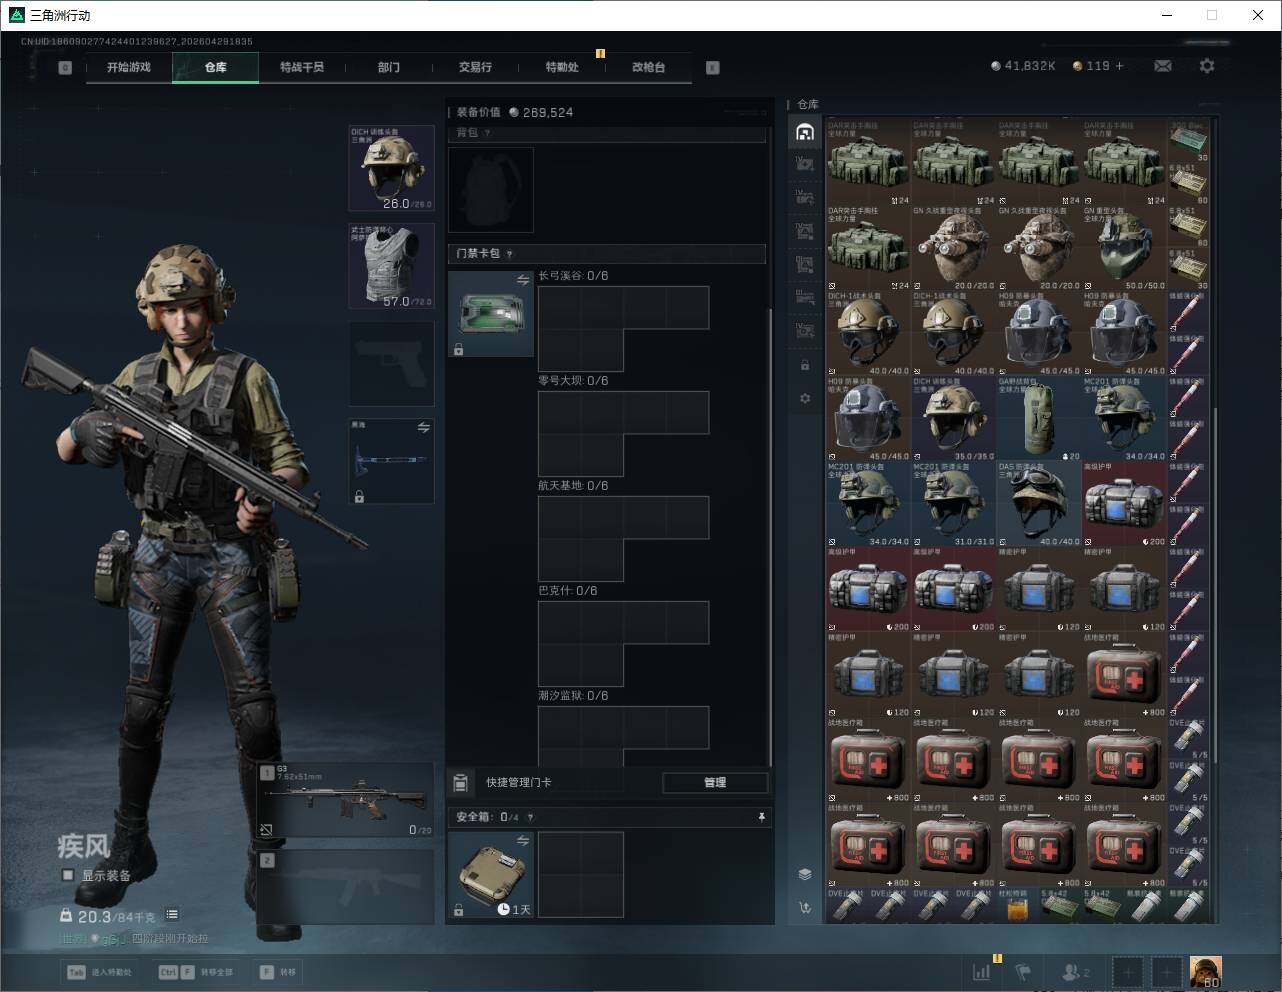This screenshot has width=1282, height=992.
Task: Click the Ctrl F 转移全部 button
Action: [196, 972]
